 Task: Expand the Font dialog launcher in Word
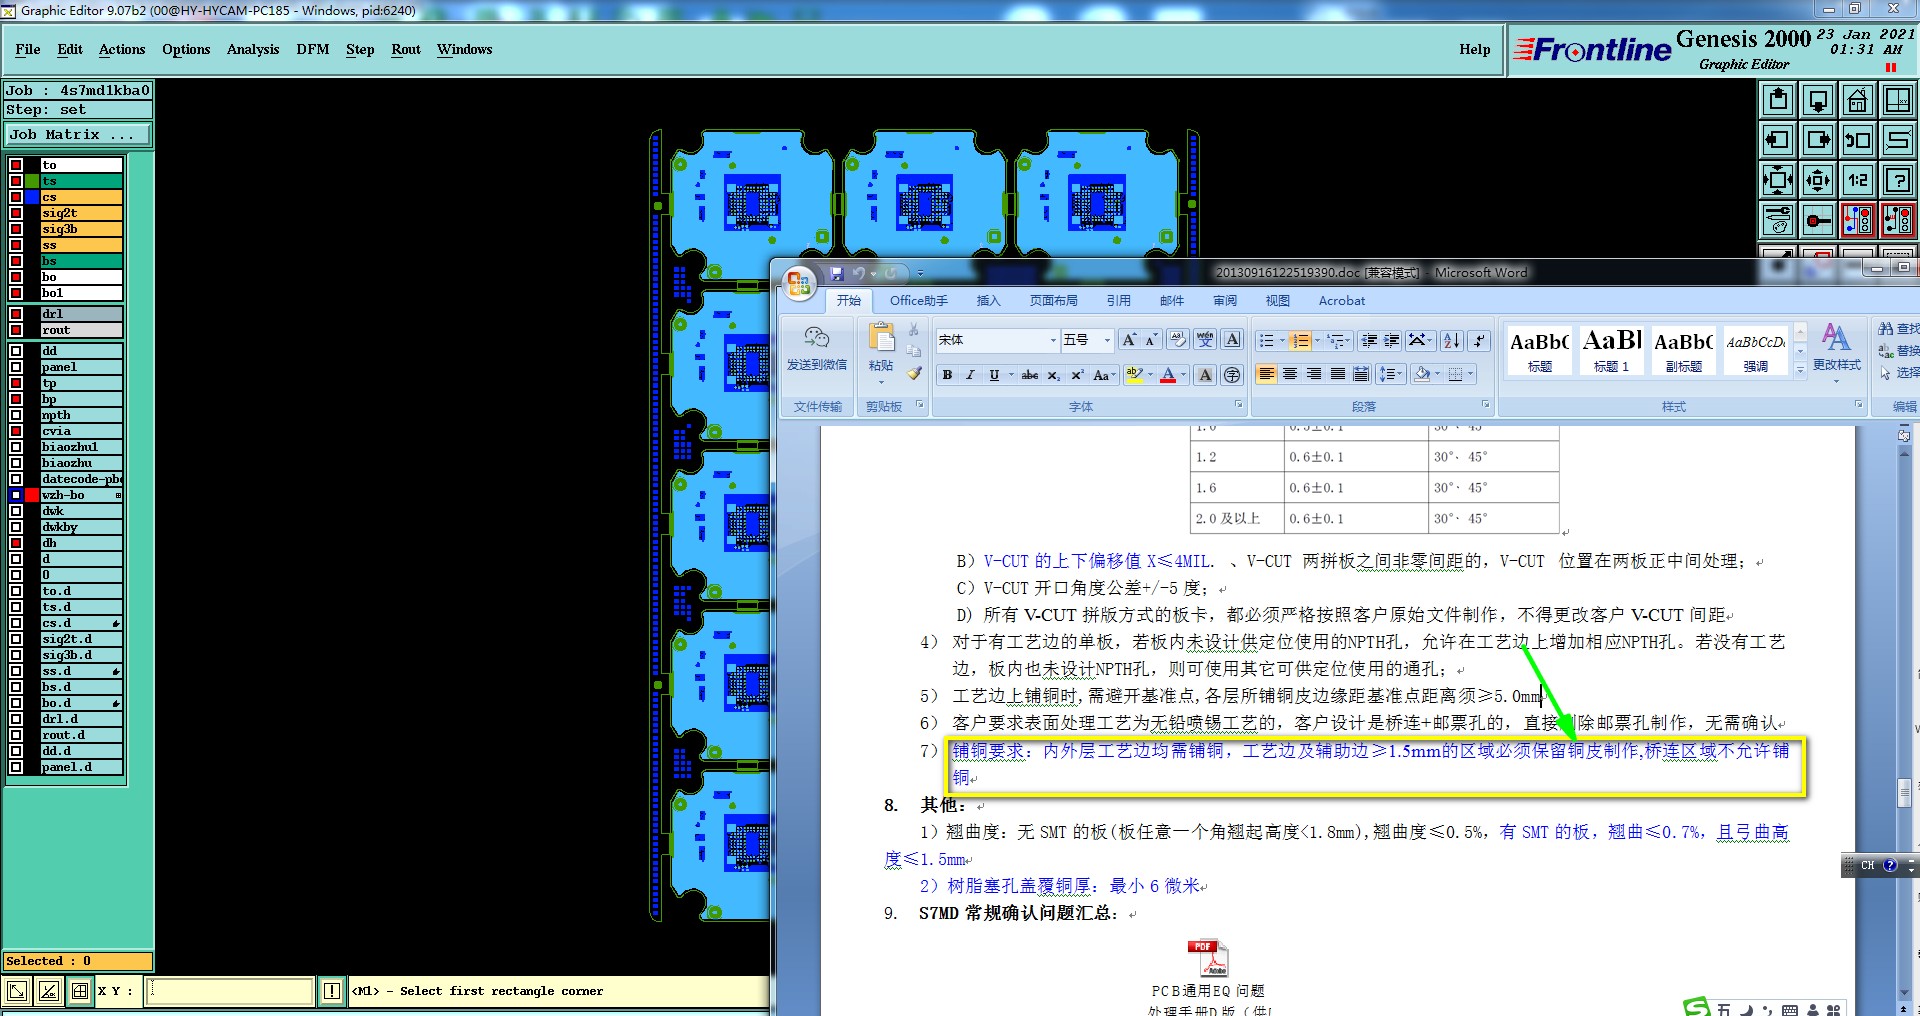[x=1238, y=405]
